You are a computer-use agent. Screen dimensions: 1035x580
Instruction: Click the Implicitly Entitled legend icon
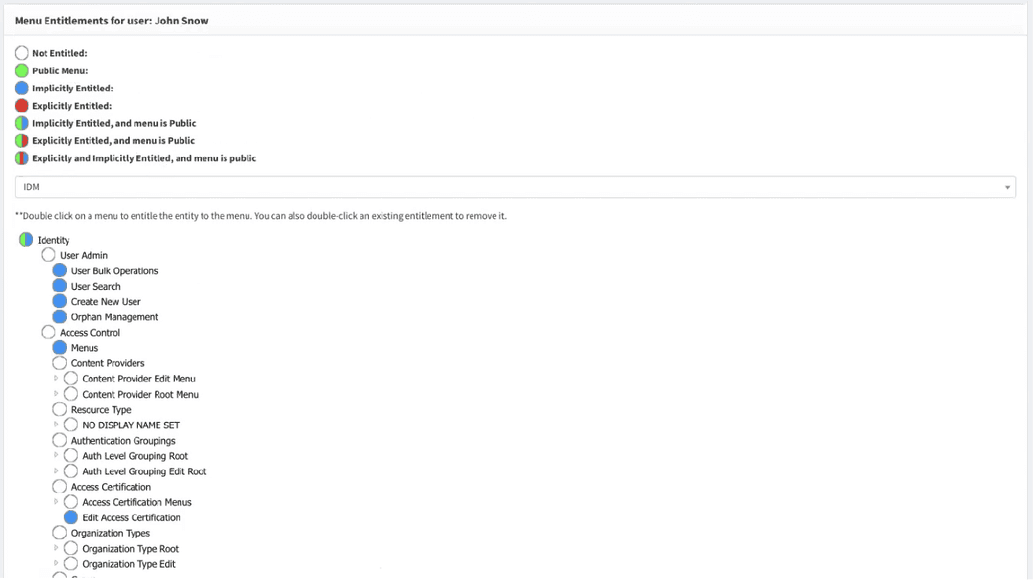pos(21,88)
